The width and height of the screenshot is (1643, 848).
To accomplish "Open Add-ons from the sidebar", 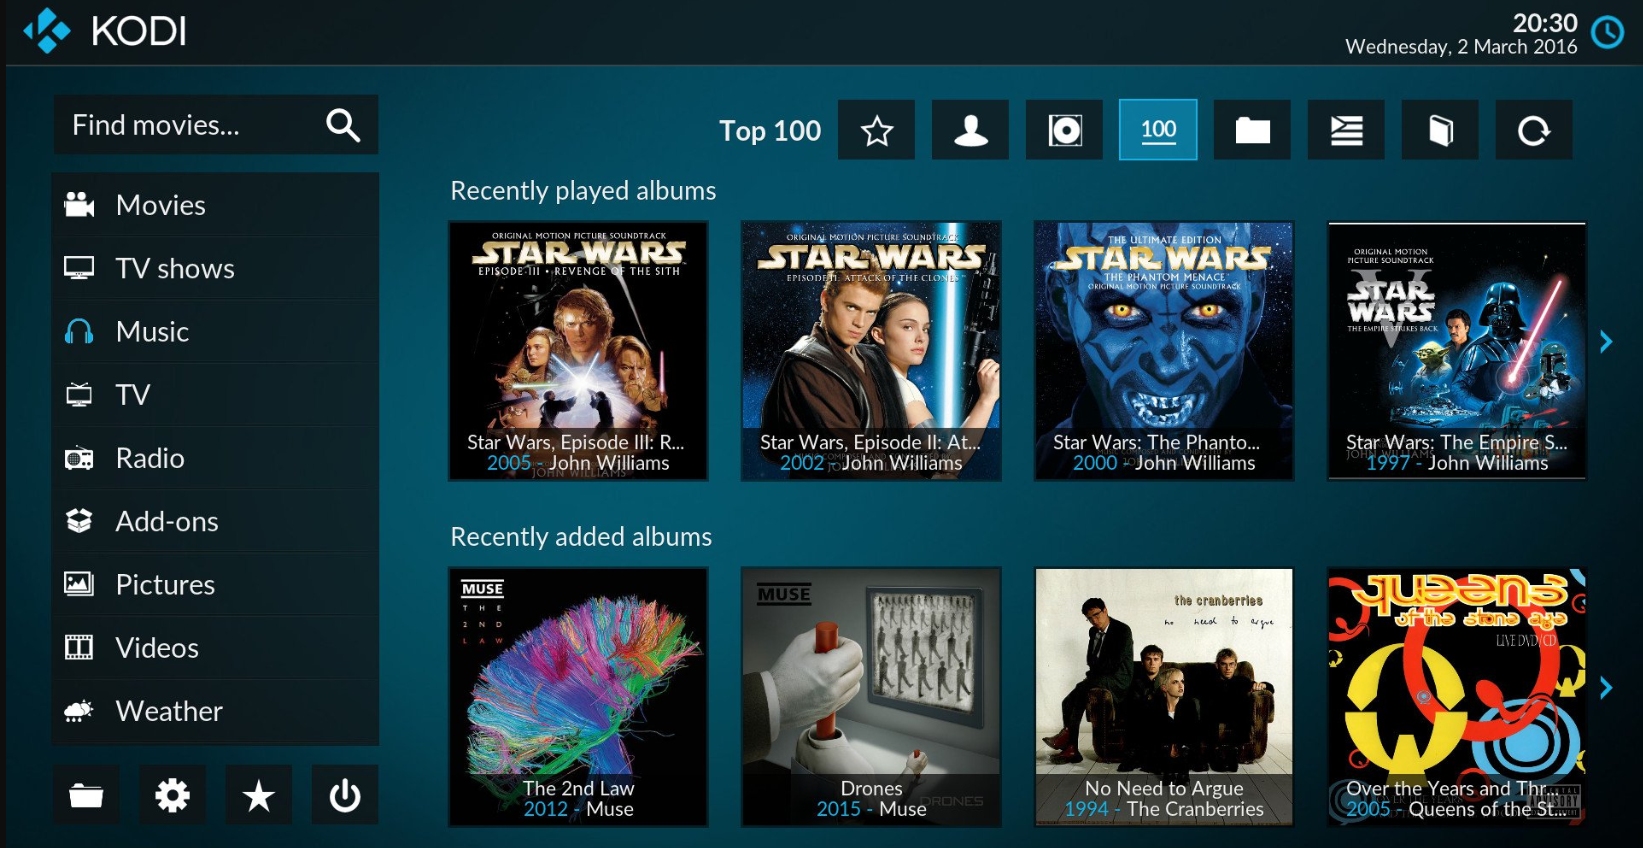I will click(x=215, y=521).
